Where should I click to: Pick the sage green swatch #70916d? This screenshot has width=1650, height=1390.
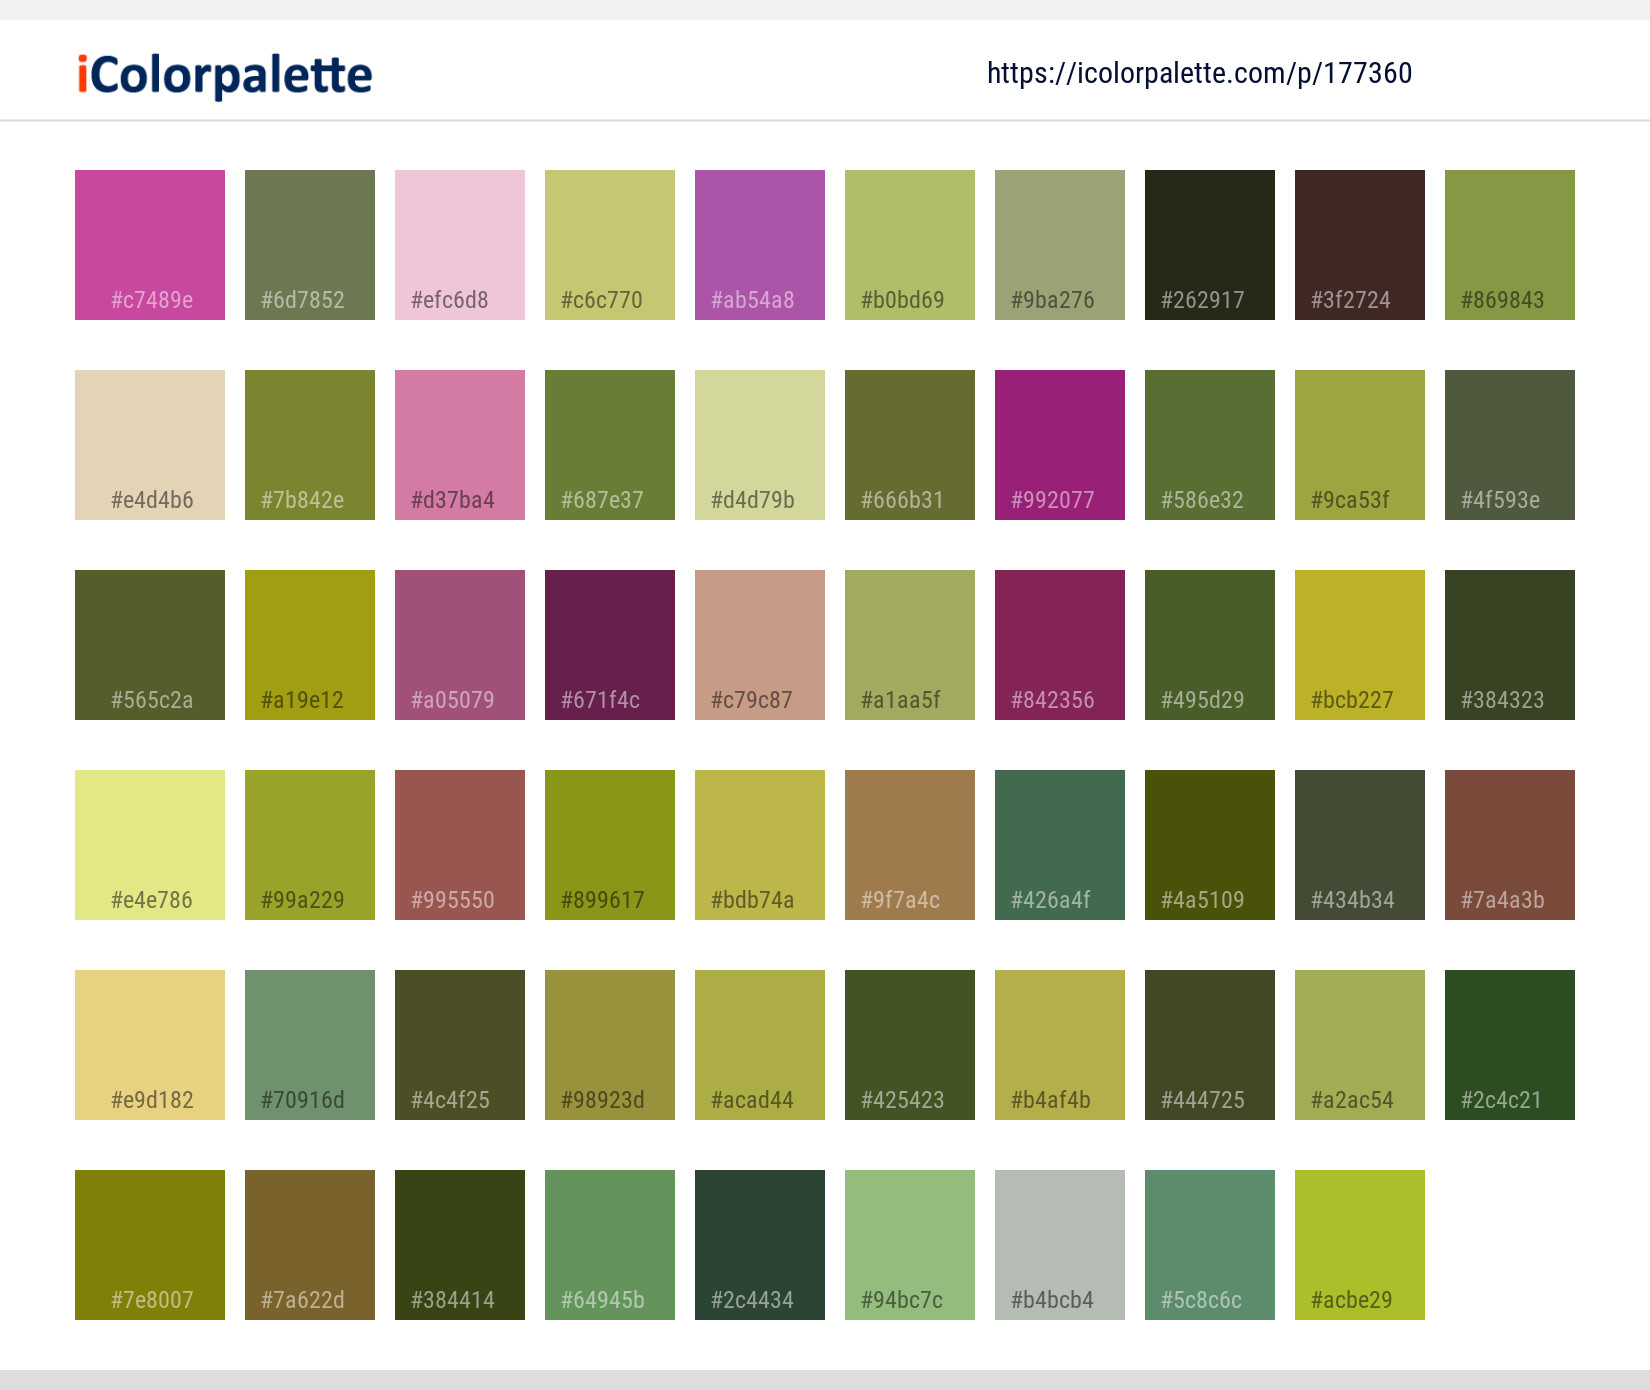[309, 1044]
